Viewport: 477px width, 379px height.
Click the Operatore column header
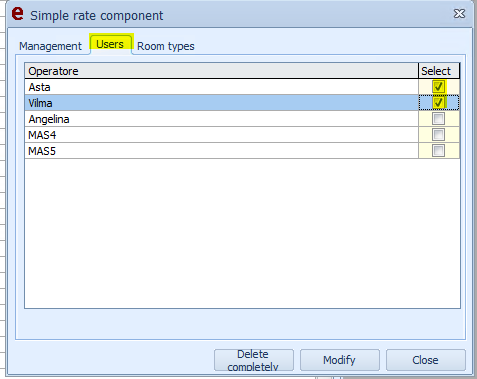221,71
